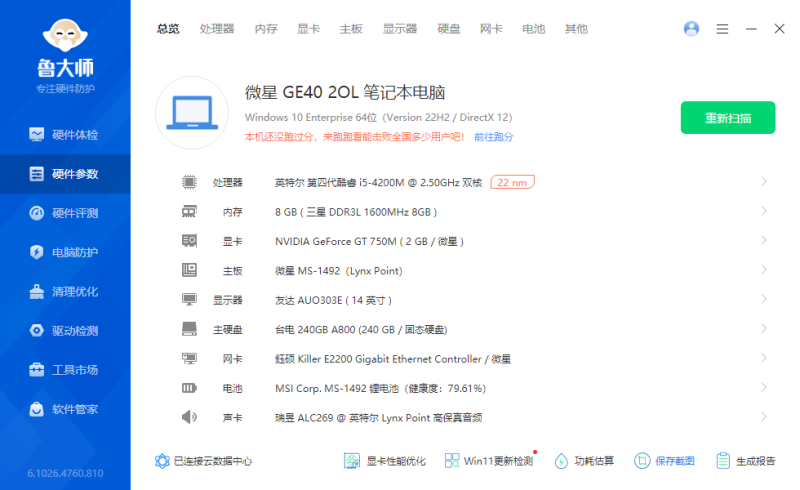Switch to the 硬盘 tab
The height and width of the screenshot is (490, 800).
[449, 29]
